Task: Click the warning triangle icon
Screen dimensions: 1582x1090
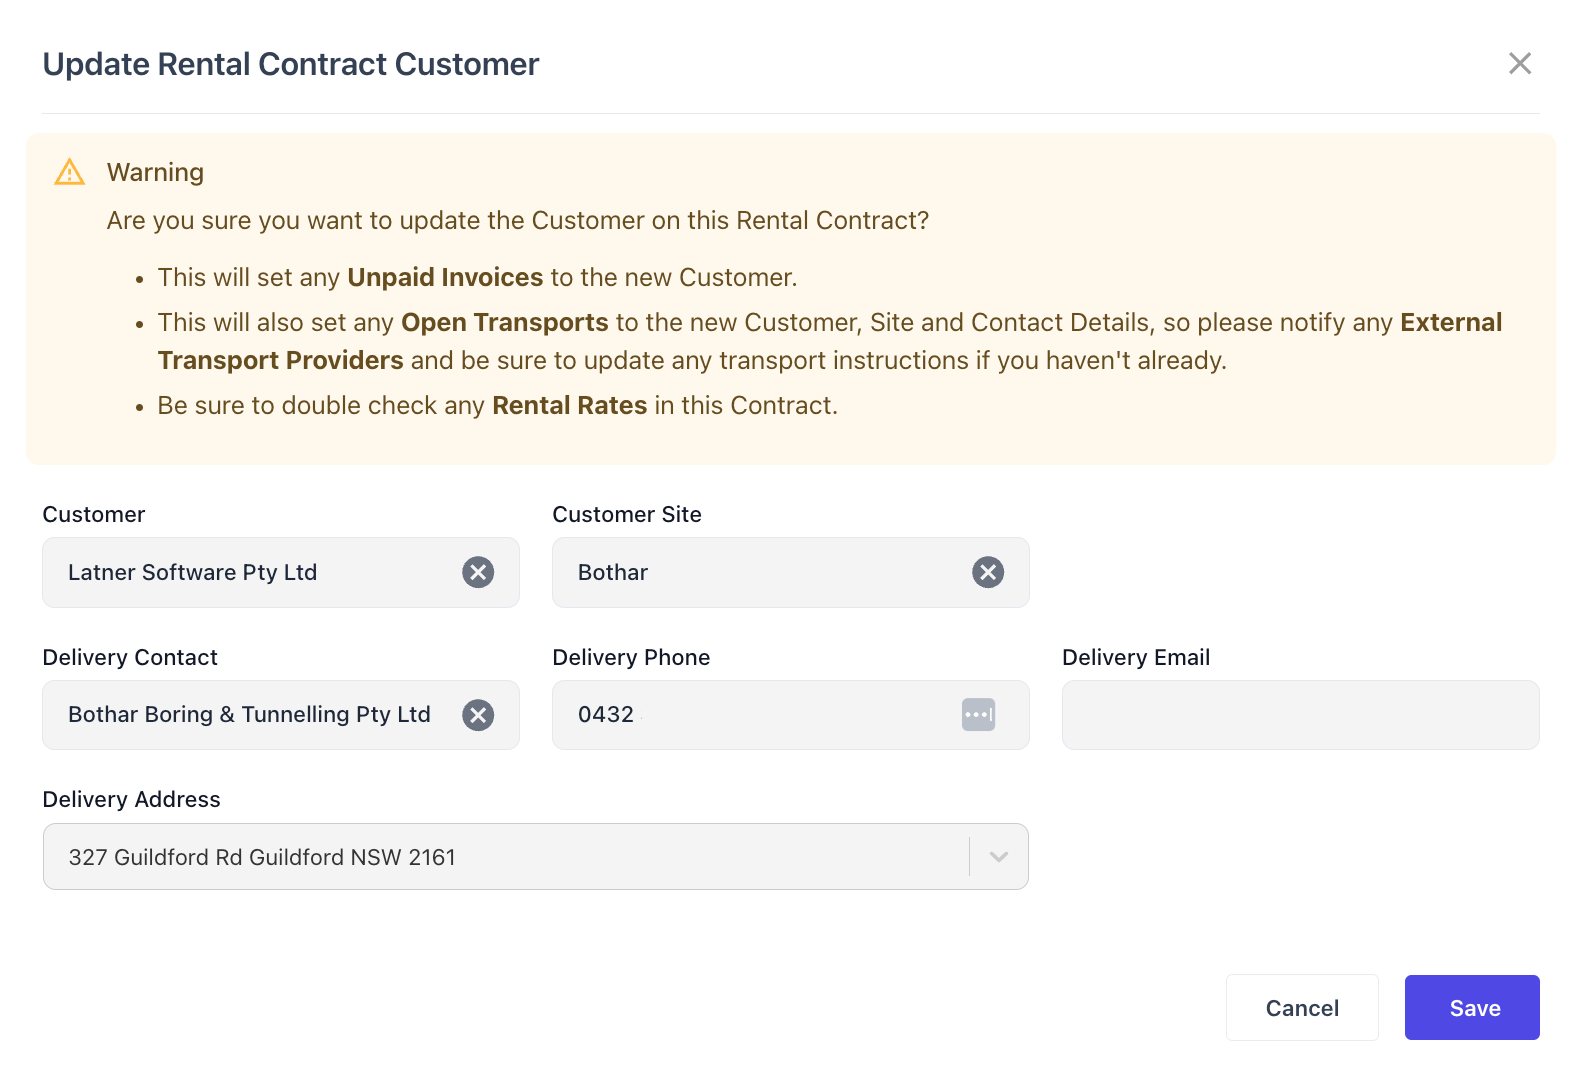Action: coord(69,172)
